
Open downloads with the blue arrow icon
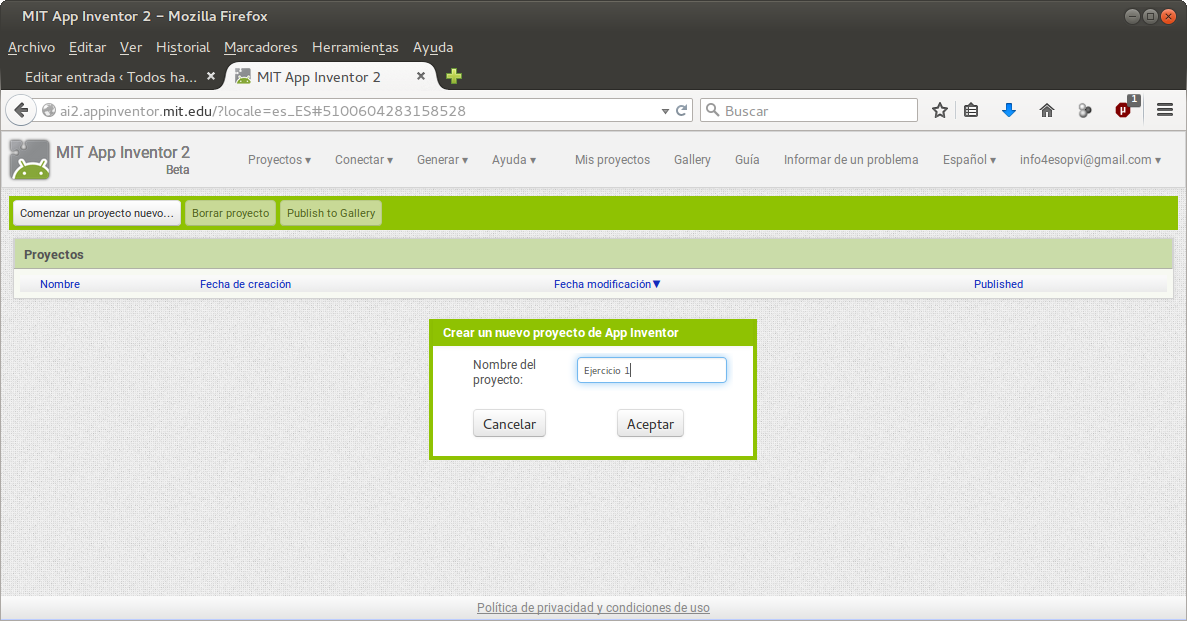pos(1008,111)
